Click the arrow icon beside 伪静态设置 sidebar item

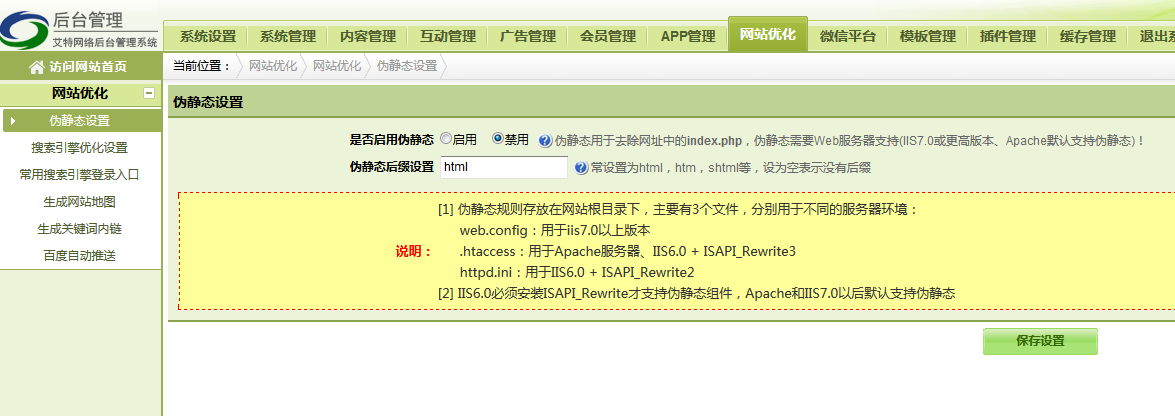pos(13,121)
